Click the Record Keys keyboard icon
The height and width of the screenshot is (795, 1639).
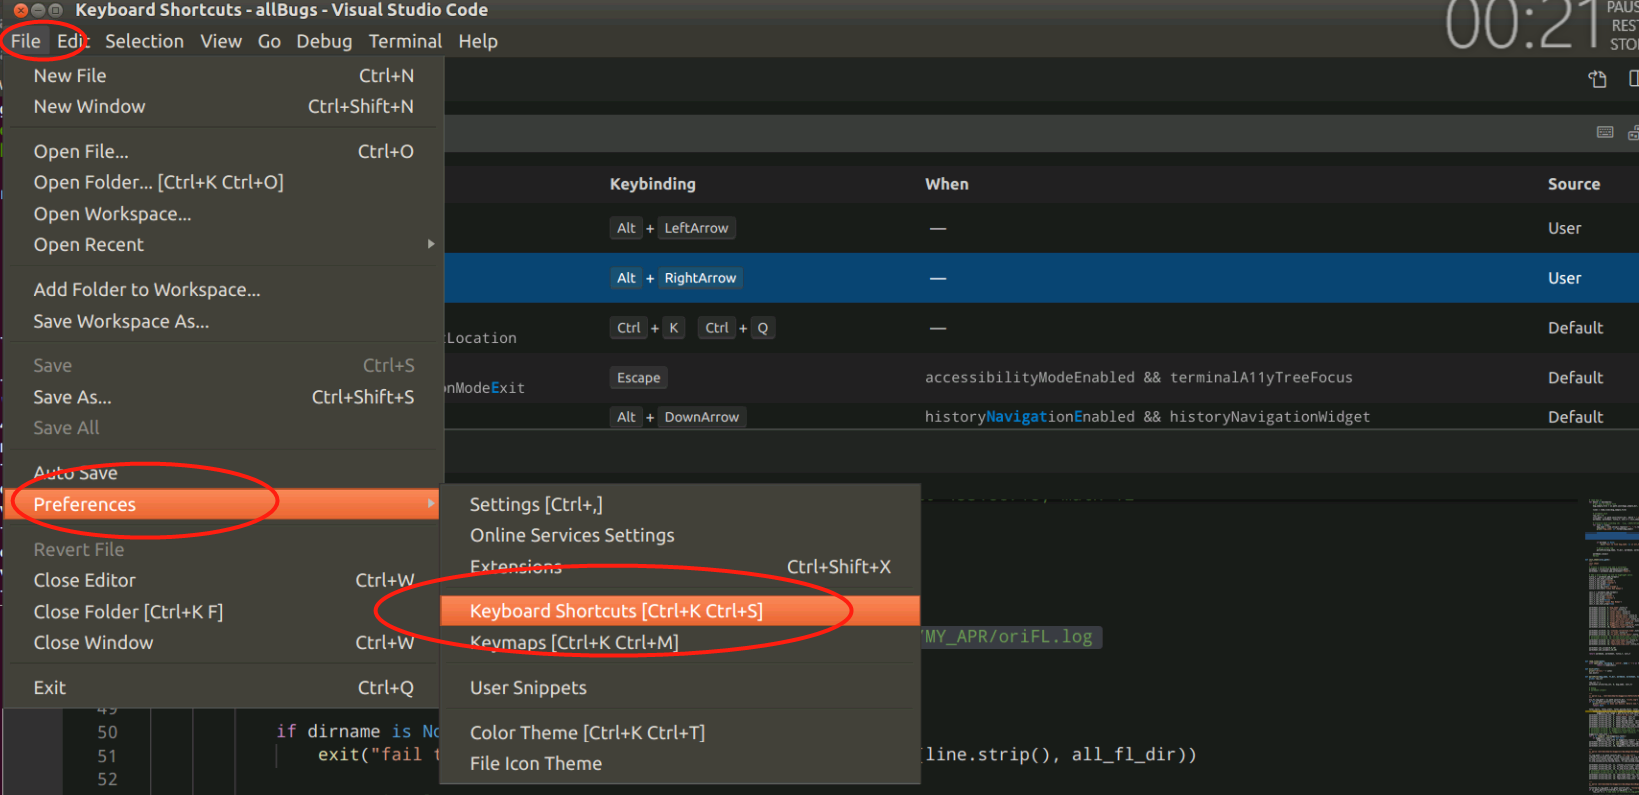coord(1605,132)
